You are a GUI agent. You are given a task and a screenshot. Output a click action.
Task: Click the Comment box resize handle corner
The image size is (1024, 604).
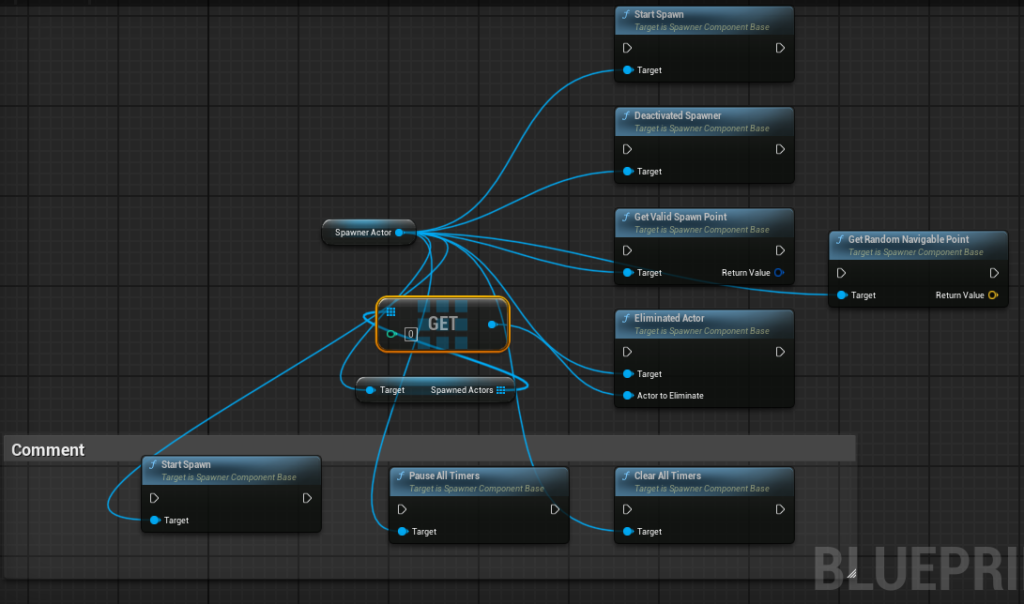pos(851,574)
